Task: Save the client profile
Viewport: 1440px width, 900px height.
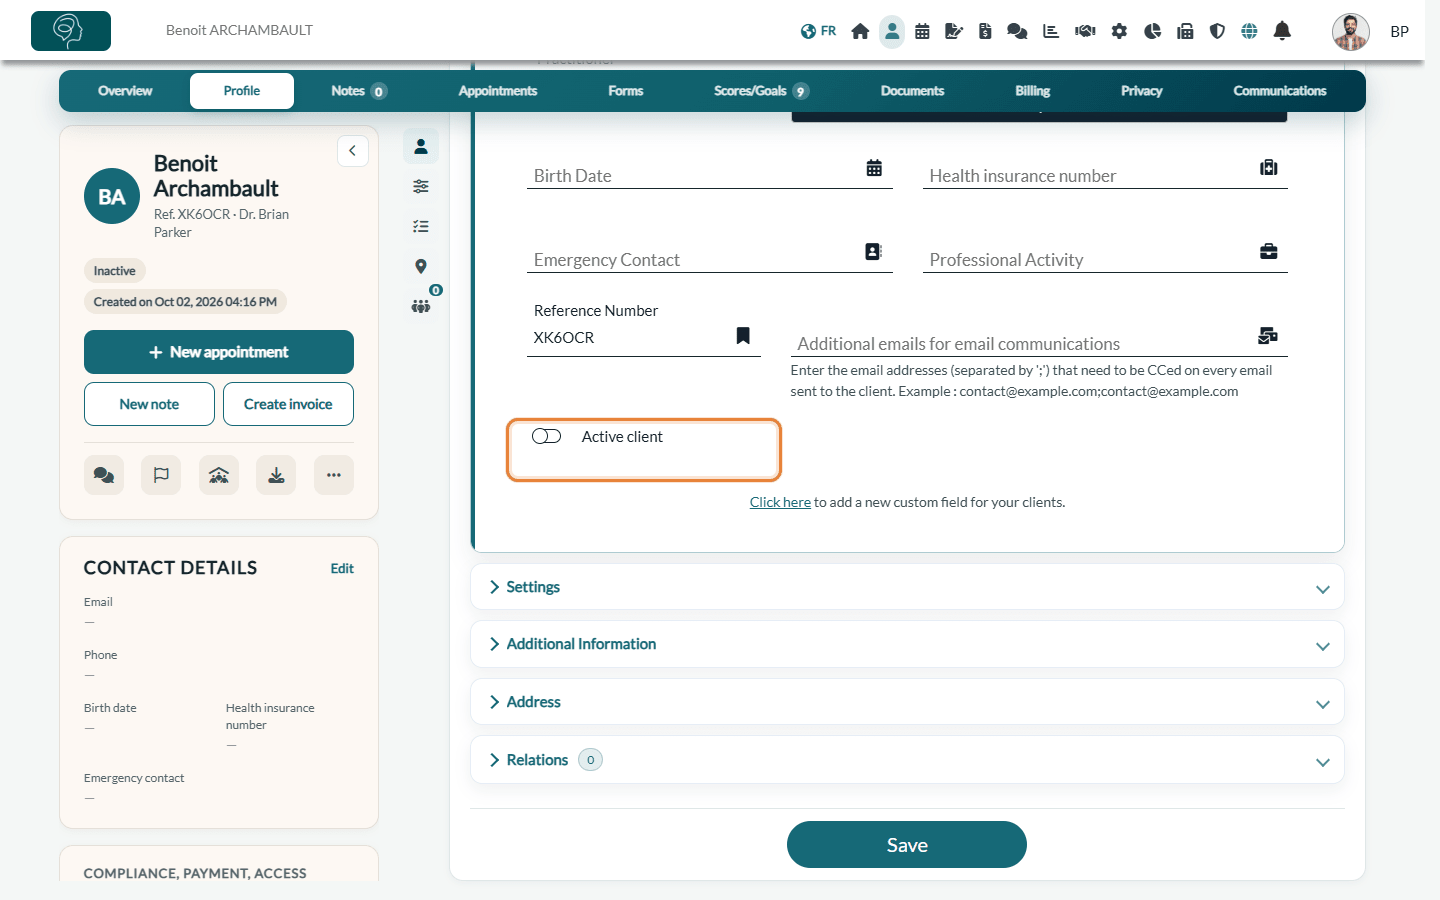Action: [907, 845]
